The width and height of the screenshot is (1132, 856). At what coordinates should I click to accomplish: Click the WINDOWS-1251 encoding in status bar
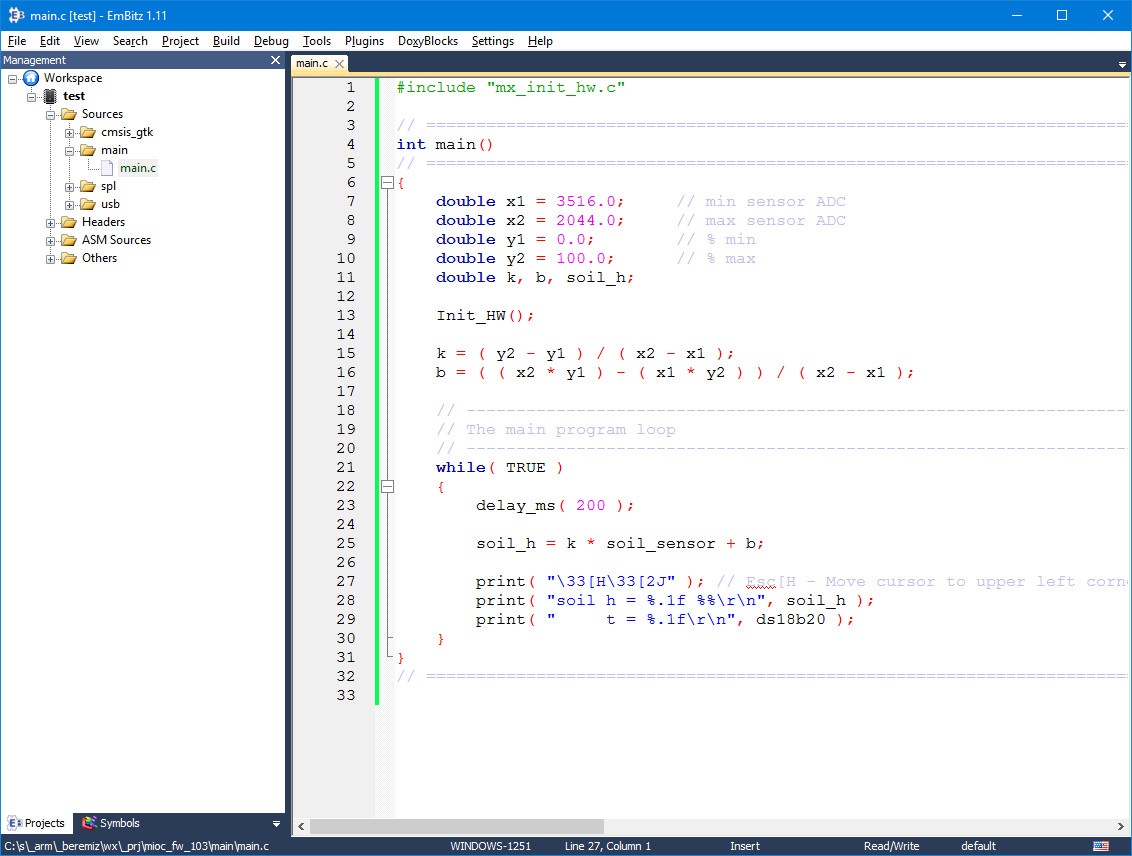490,846
